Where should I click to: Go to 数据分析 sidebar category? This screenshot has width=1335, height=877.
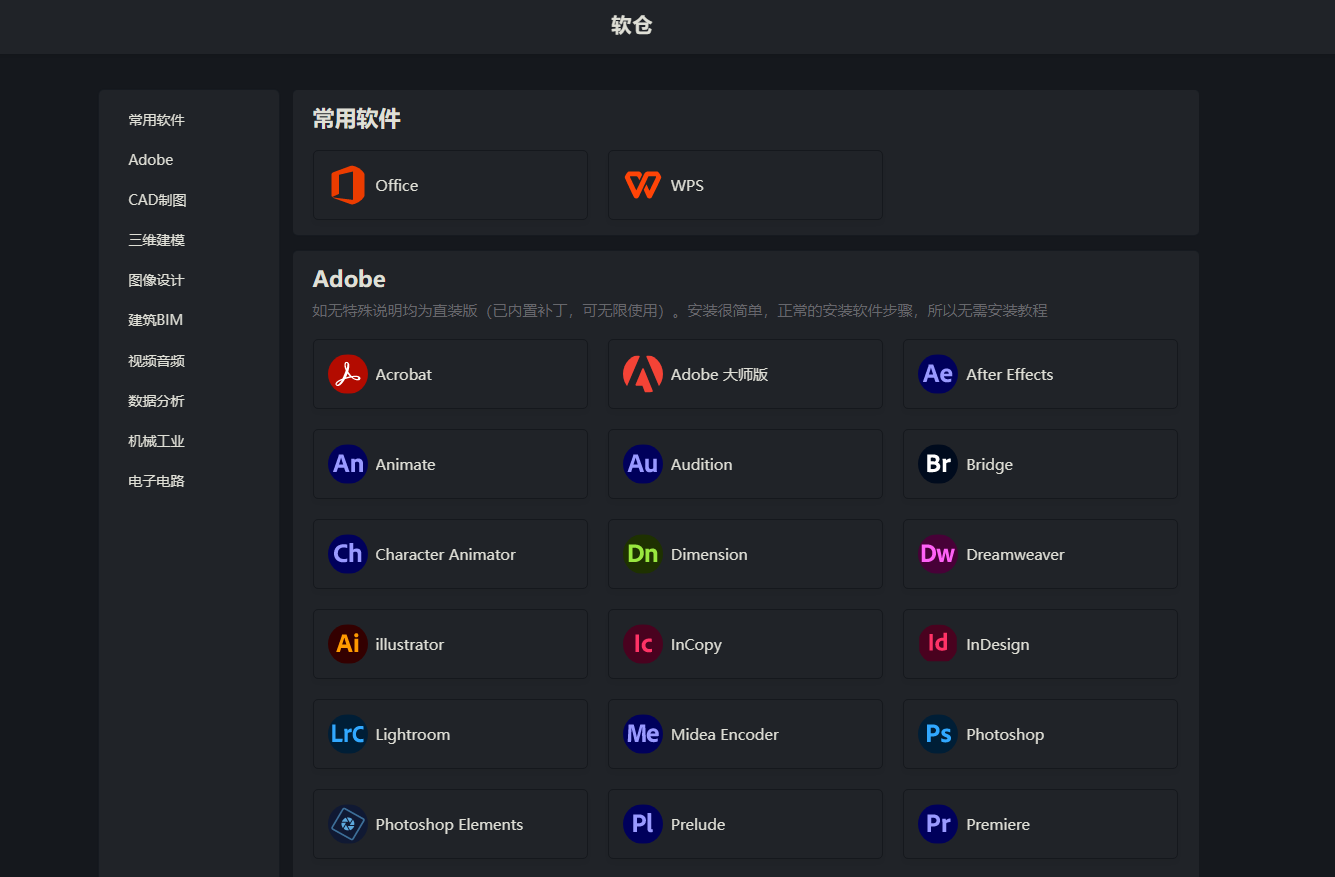[157, 401]
